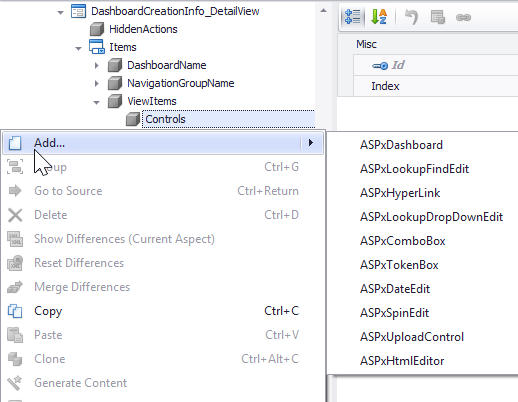Click the HiddenActions node cube icon

tap(97, 29)
